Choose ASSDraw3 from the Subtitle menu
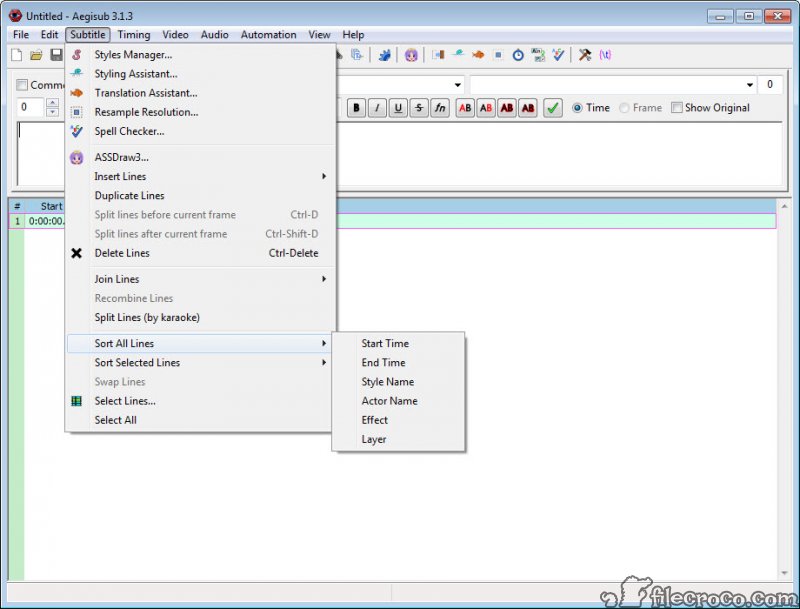 click(x=198, y=157)
